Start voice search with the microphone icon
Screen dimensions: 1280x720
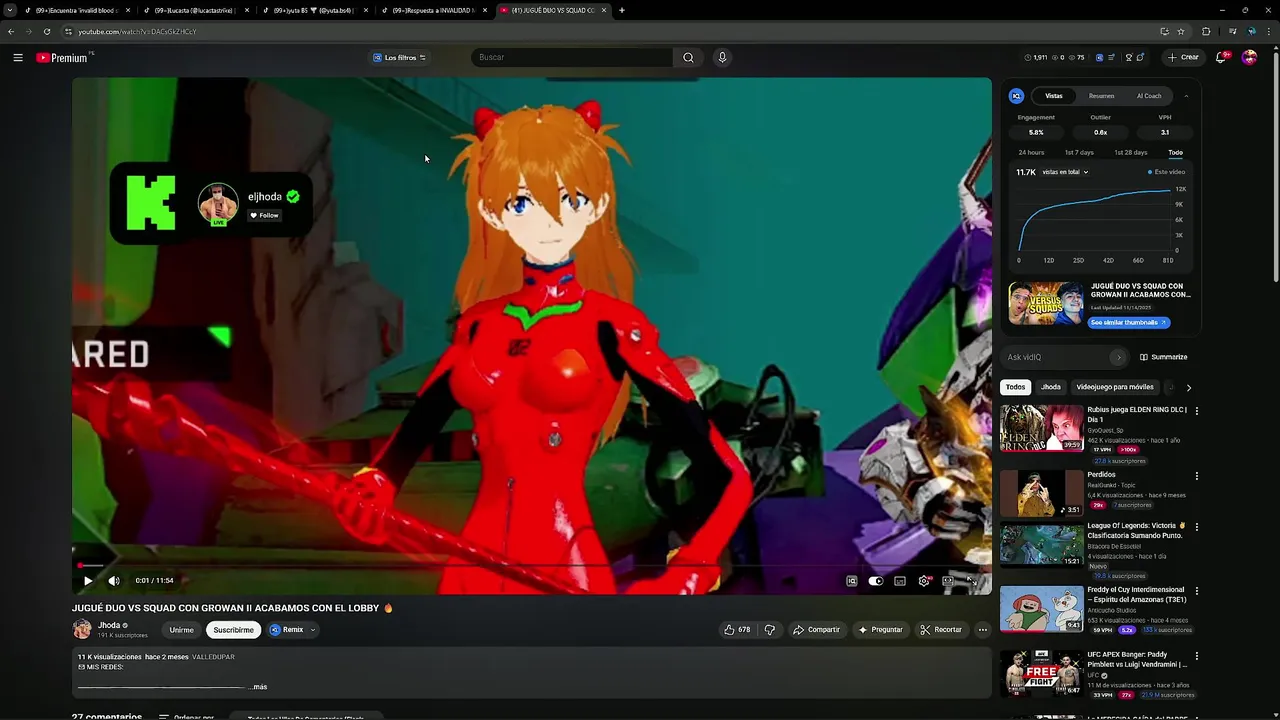[x=722, y=58]
